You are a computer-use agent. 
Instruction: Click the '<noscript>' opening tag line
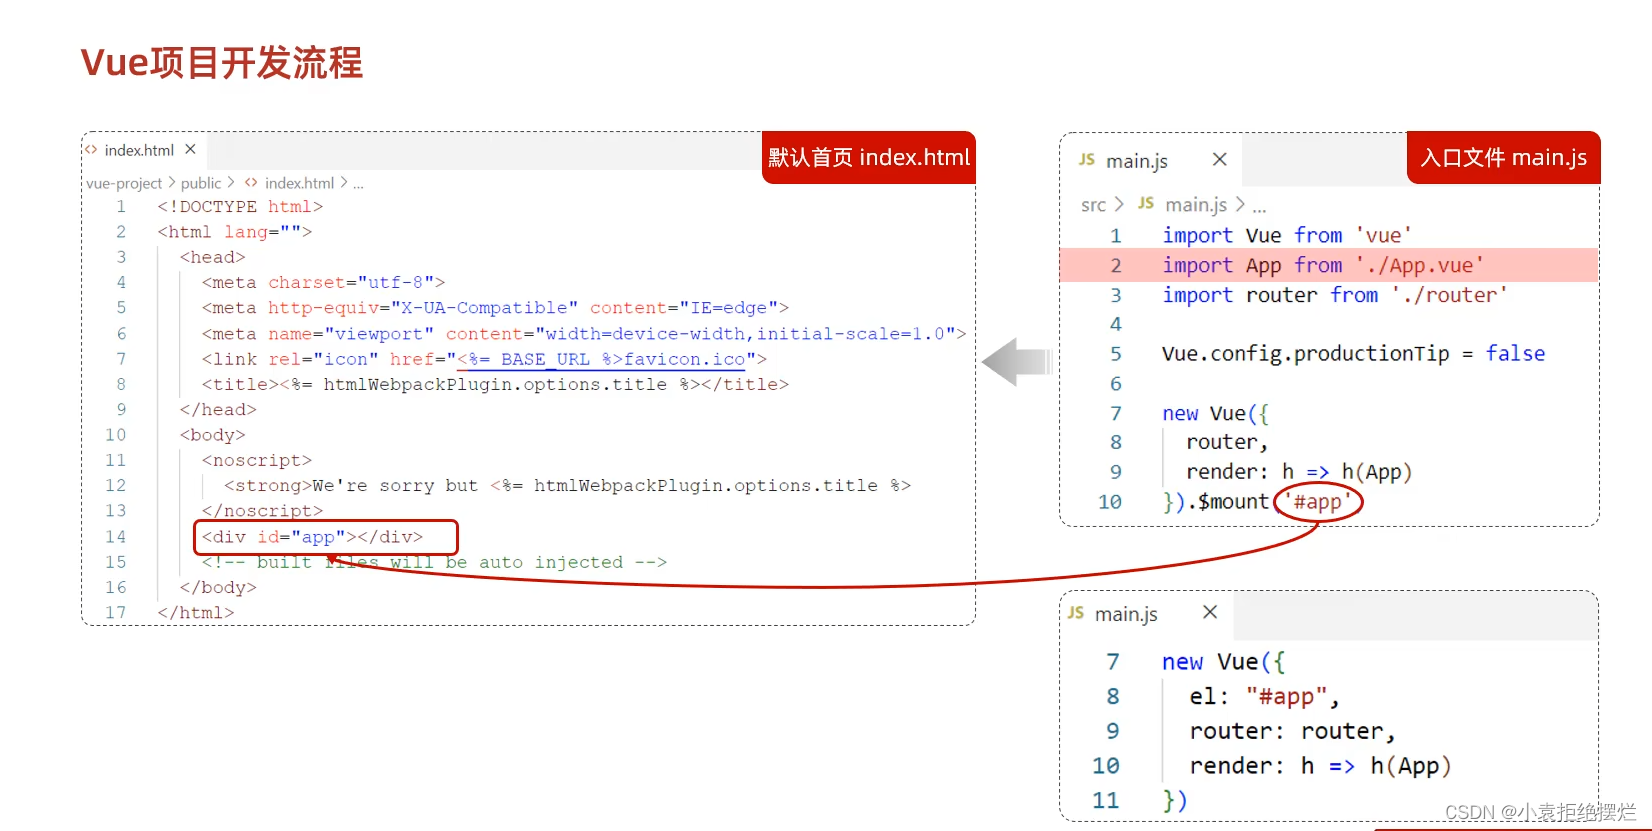(257, 460)
